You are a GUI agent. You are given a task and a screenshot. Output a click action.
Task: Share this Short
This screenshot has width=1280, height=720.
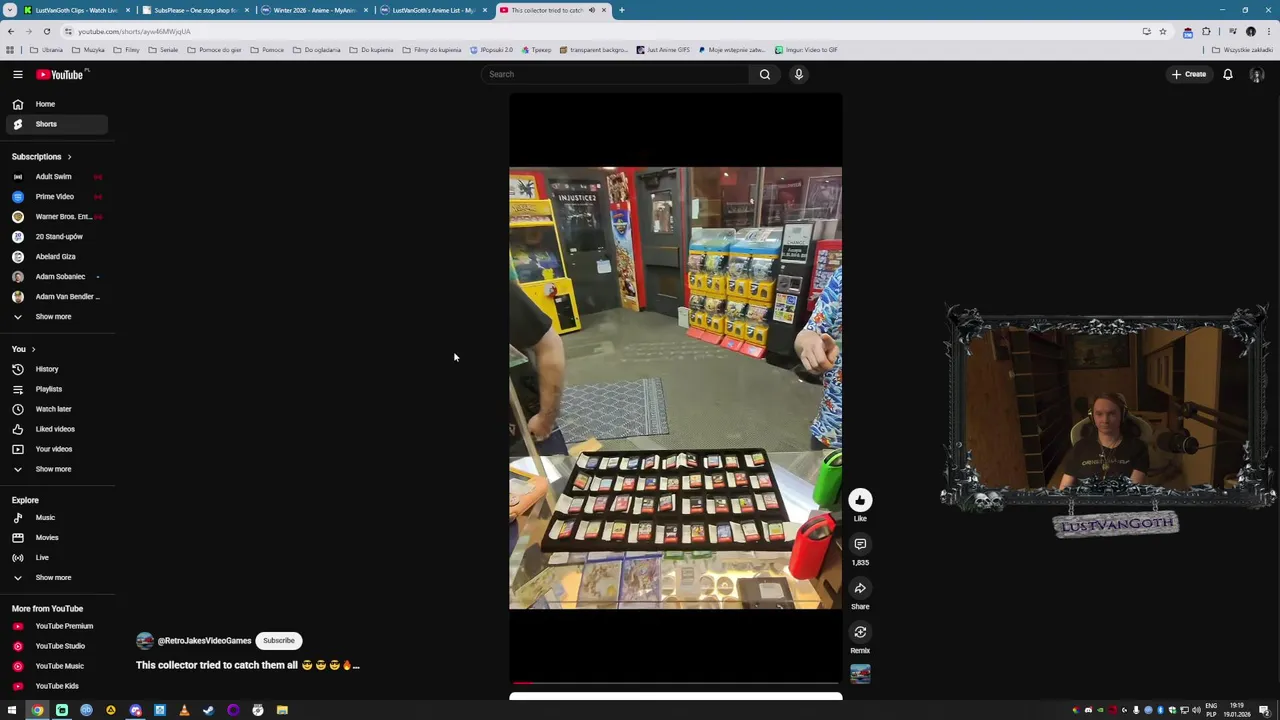pos(860,588)
